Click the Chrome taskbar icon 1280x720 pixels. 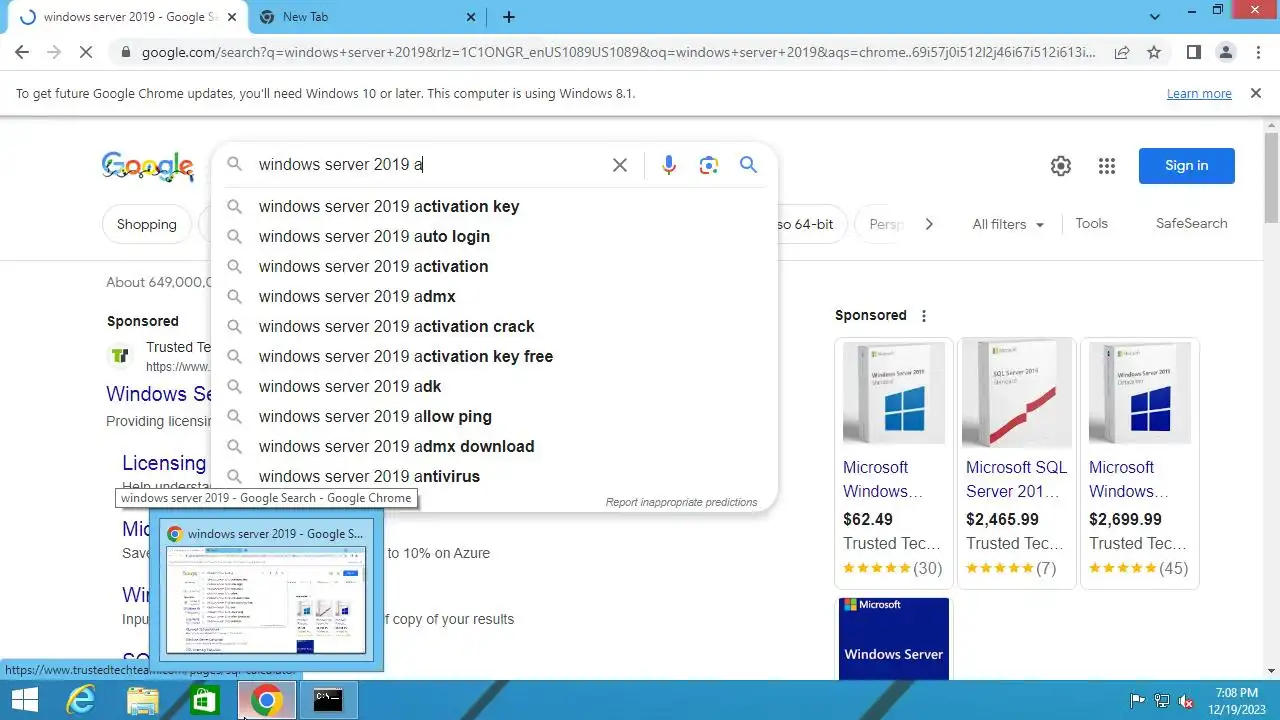point(266,700)
